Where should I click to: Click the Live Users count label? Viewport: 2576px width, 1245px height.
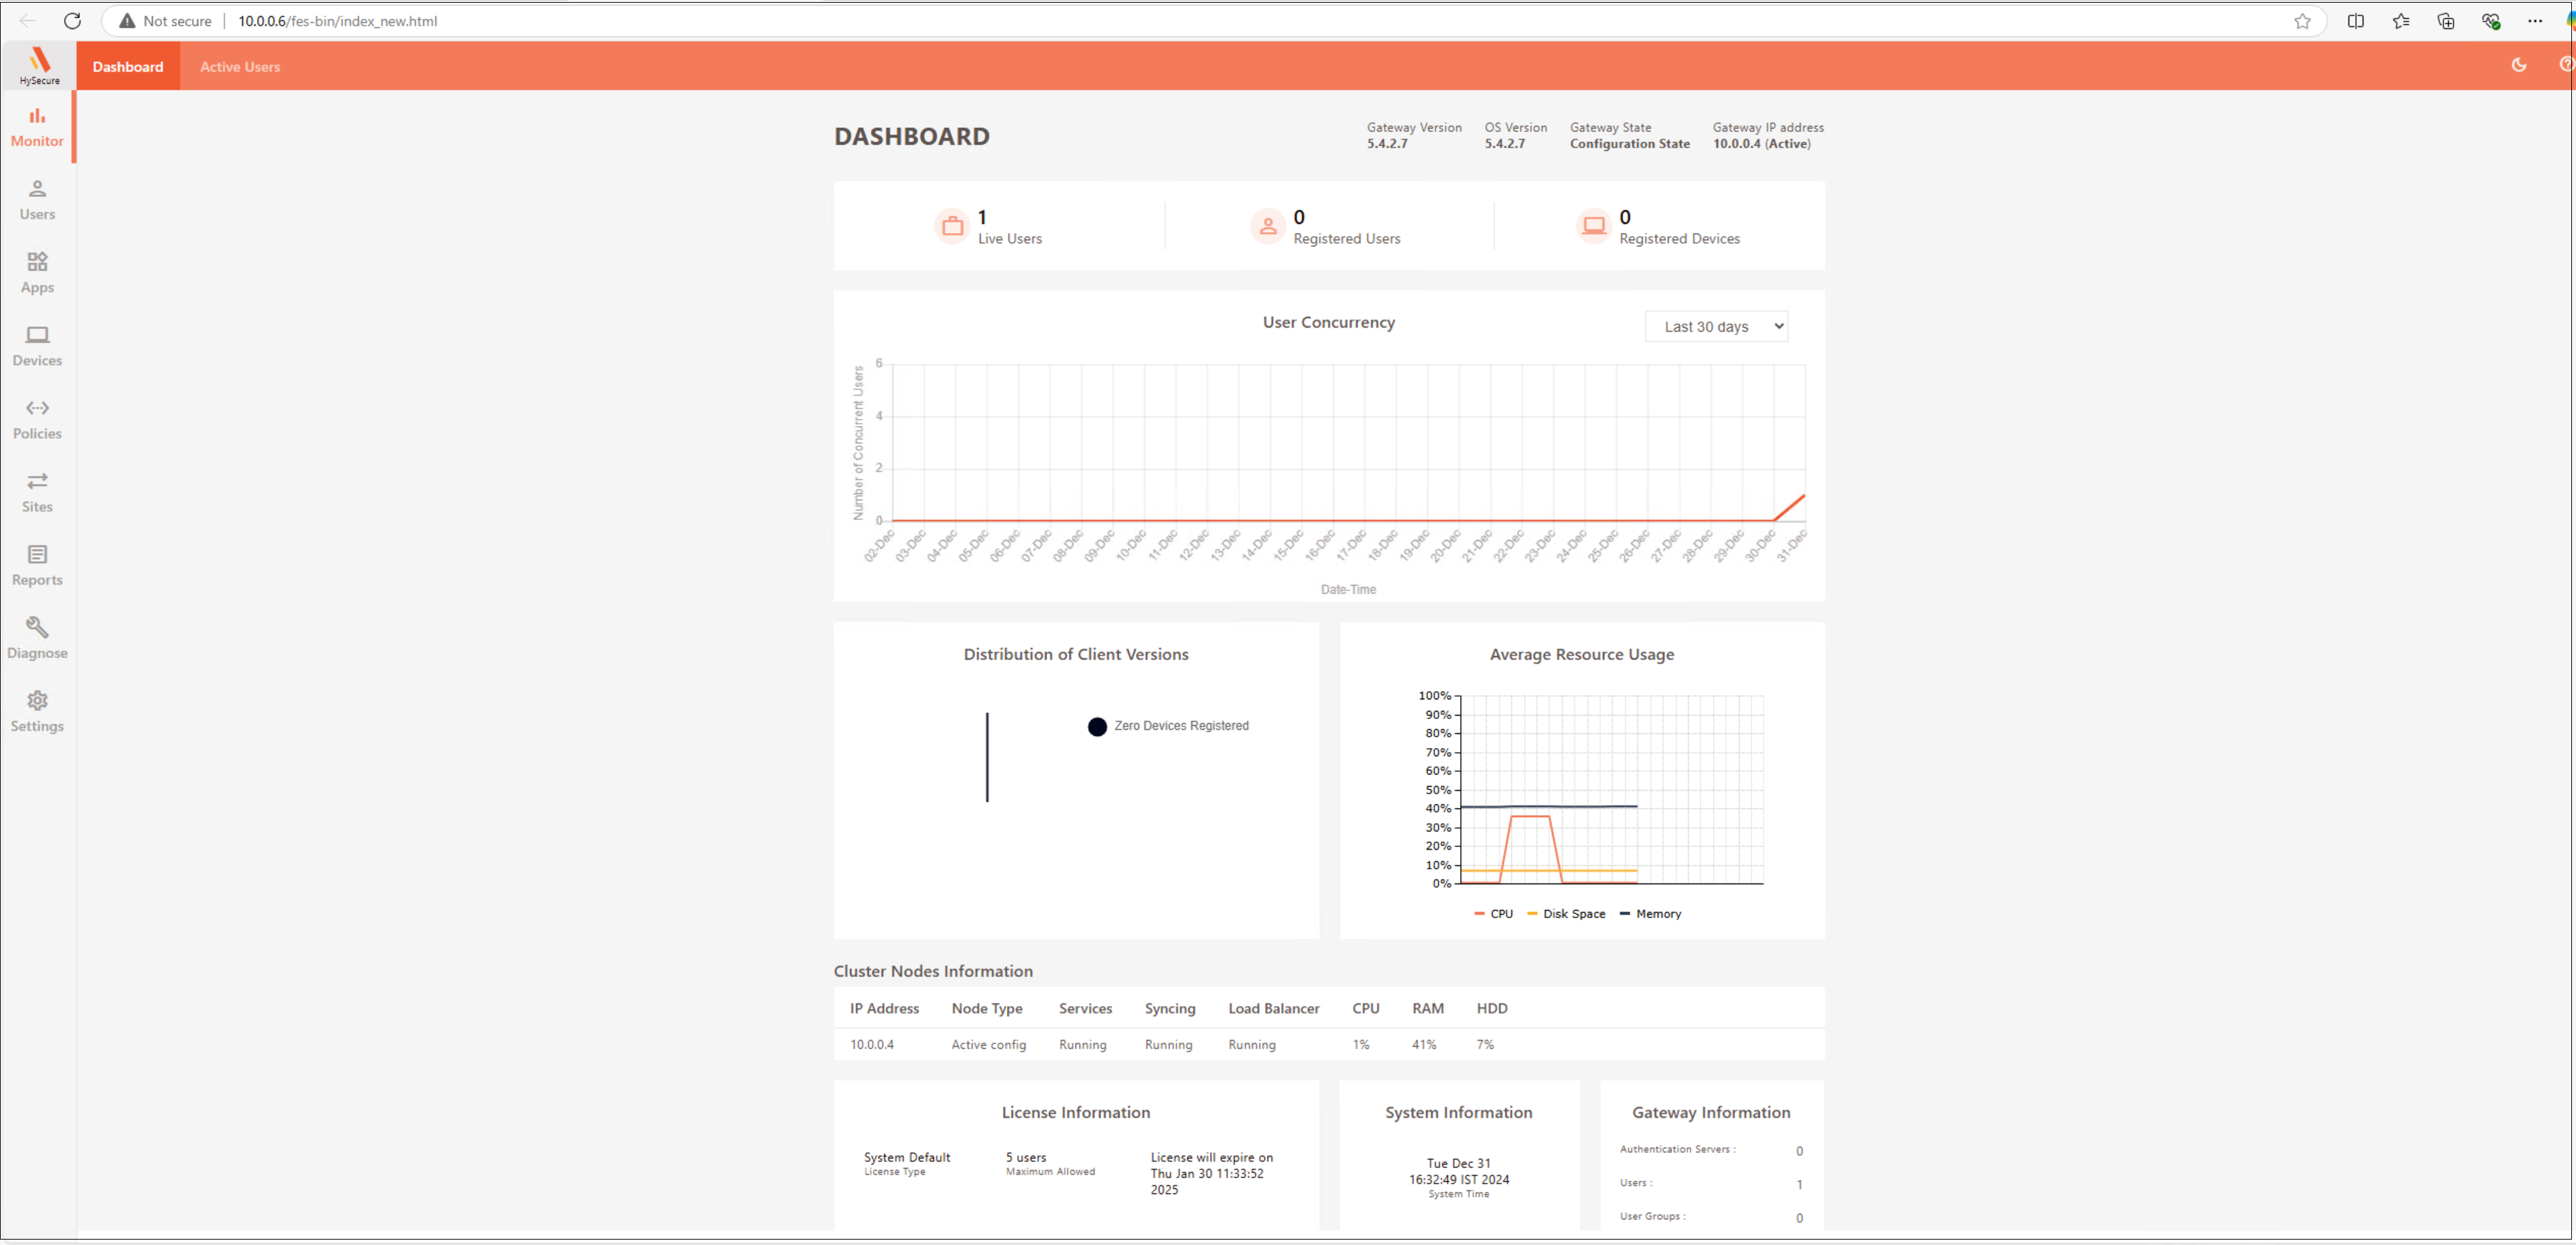1009,239
